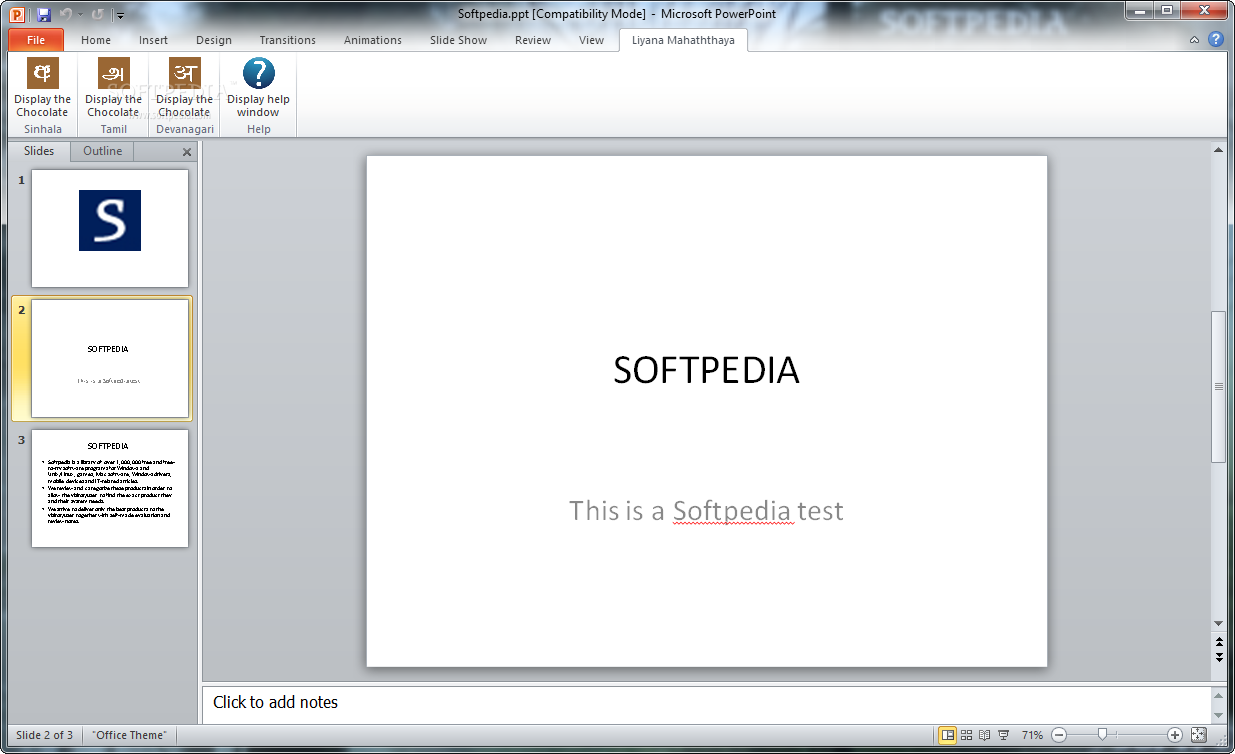This screenshot has width=1235, height=754.
Task: Click the notes pane scroll up arrow
Action: [1219, 695]
